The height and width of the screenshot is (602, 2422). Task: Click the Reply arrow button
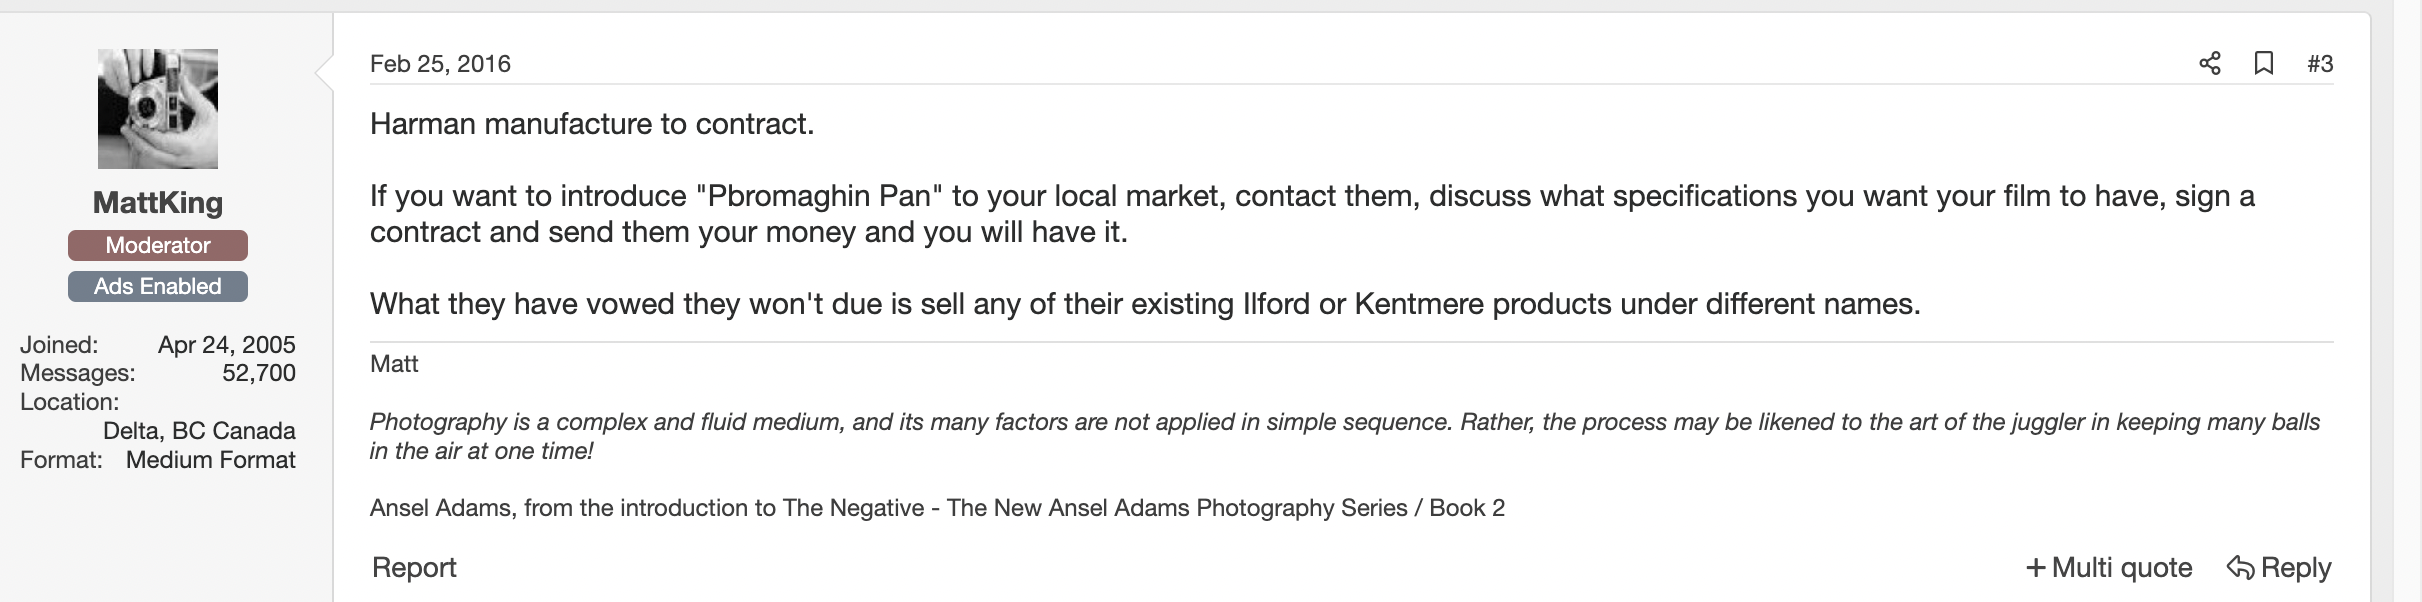tap(2279, 568)
